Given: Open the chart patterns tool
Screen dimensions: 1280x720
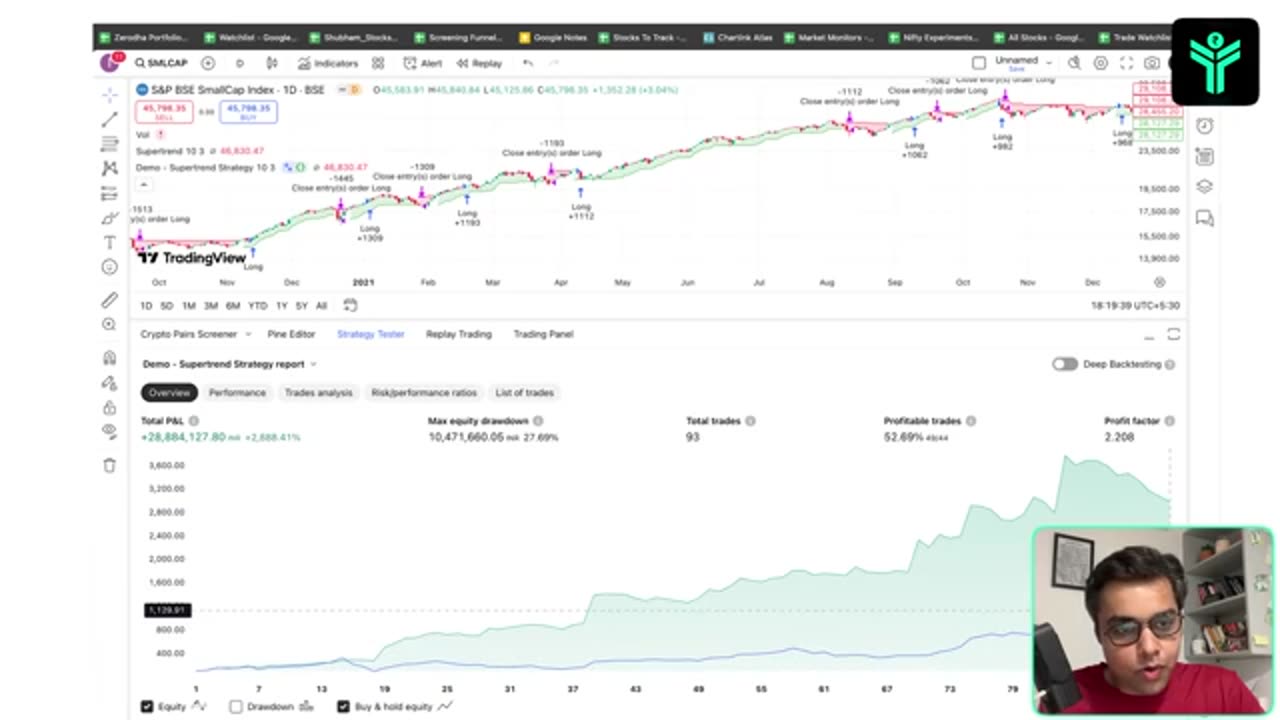Looking at the screenshot, I should (x=109, y=169).
